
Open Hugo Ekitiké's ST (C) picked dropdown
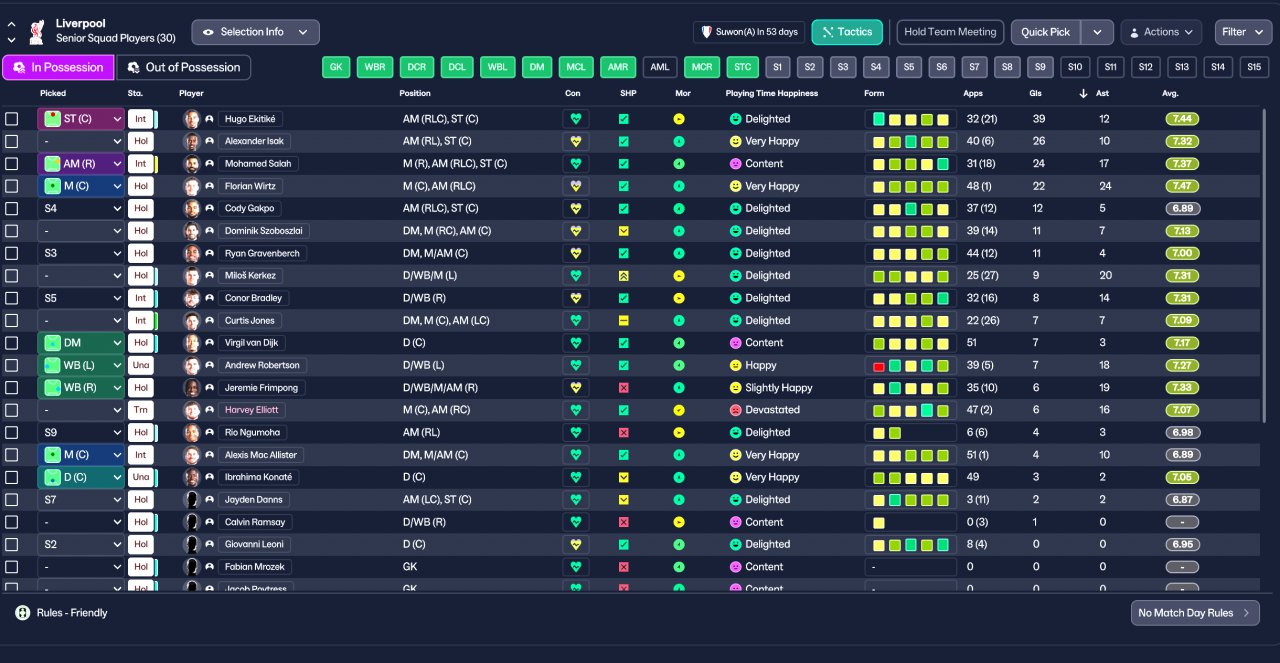81,119
